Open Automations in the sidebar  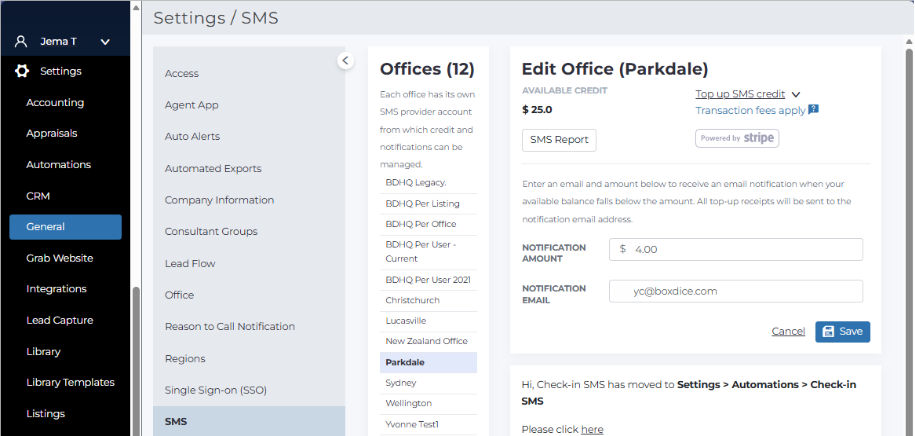[x=58, y=165]
